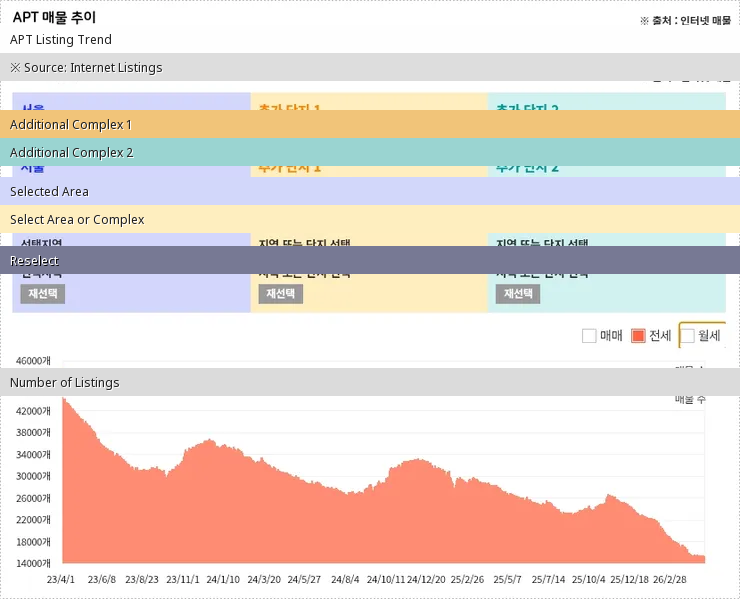Click the 26/2/28 x-axis date label

684,579
